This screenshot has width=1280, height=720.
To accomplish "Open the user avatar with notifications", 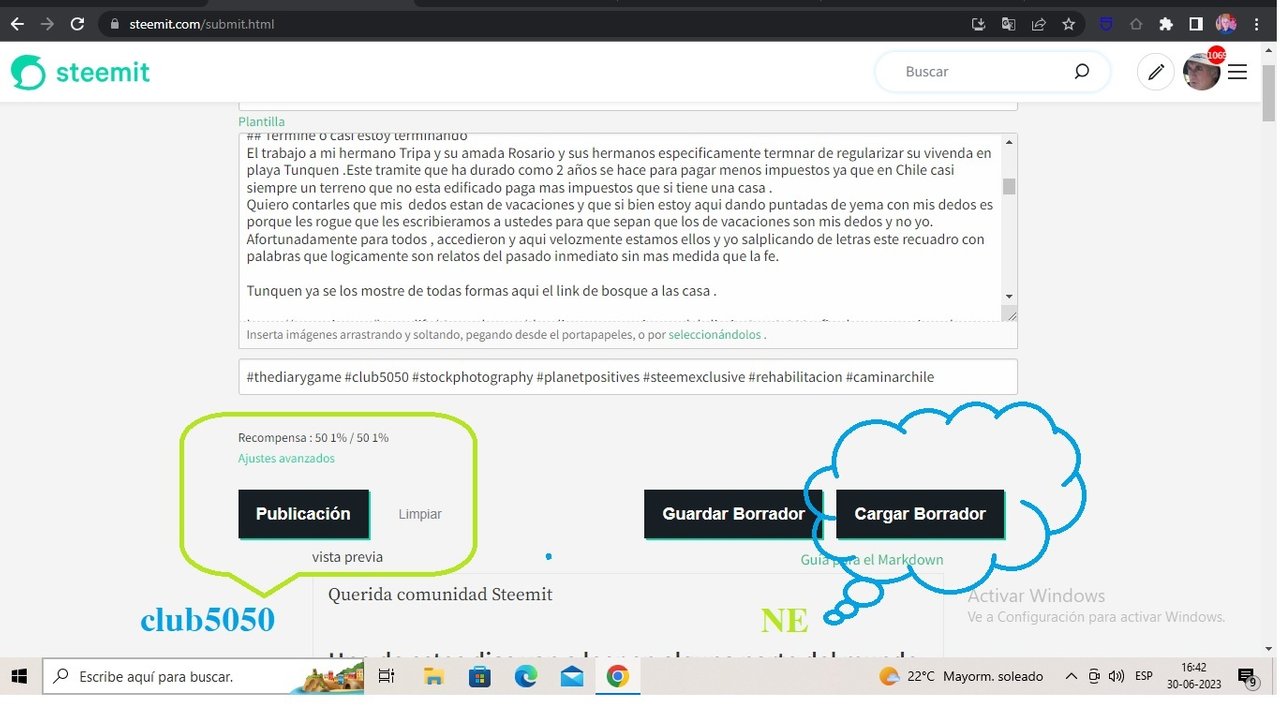I will pos(1202,72).
